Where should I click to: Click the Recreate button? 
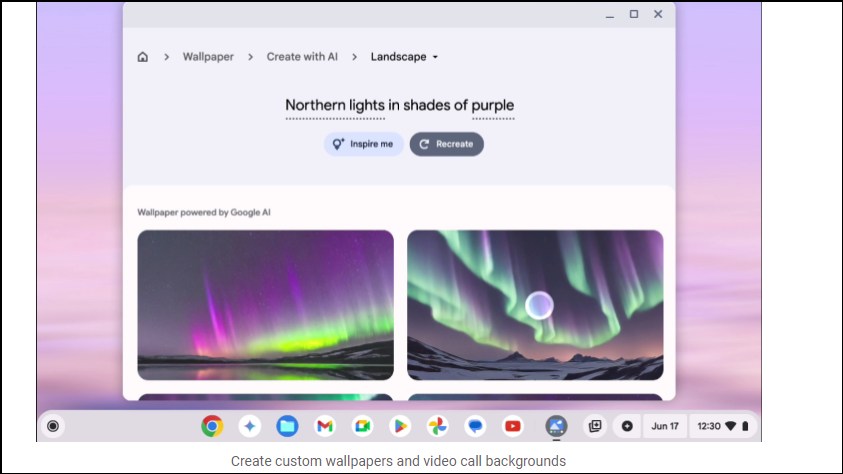447,144
